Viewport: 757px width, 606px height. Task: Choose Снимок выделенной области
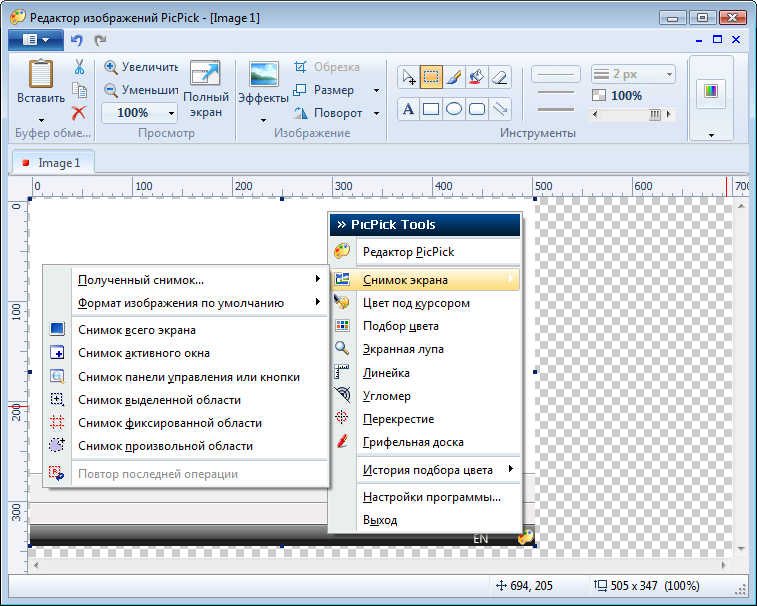coord(186,400)
